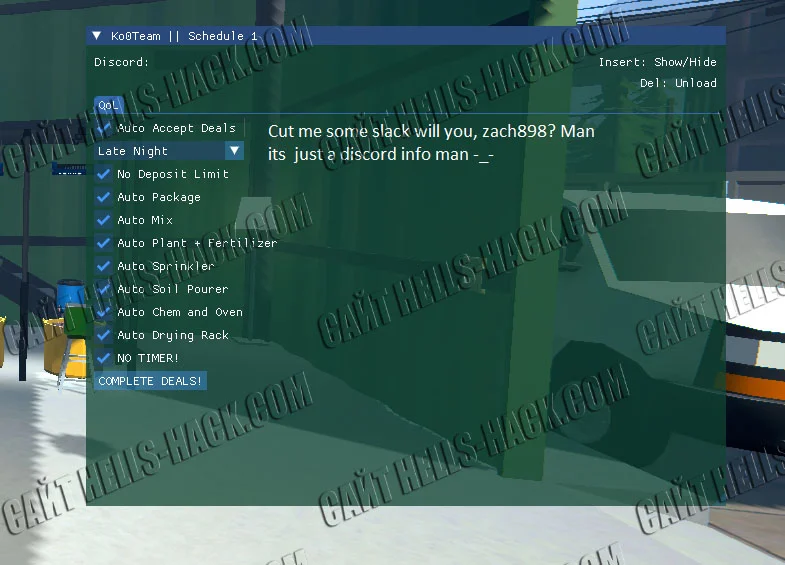Click the No Deposit Limit label

[173, 174]
